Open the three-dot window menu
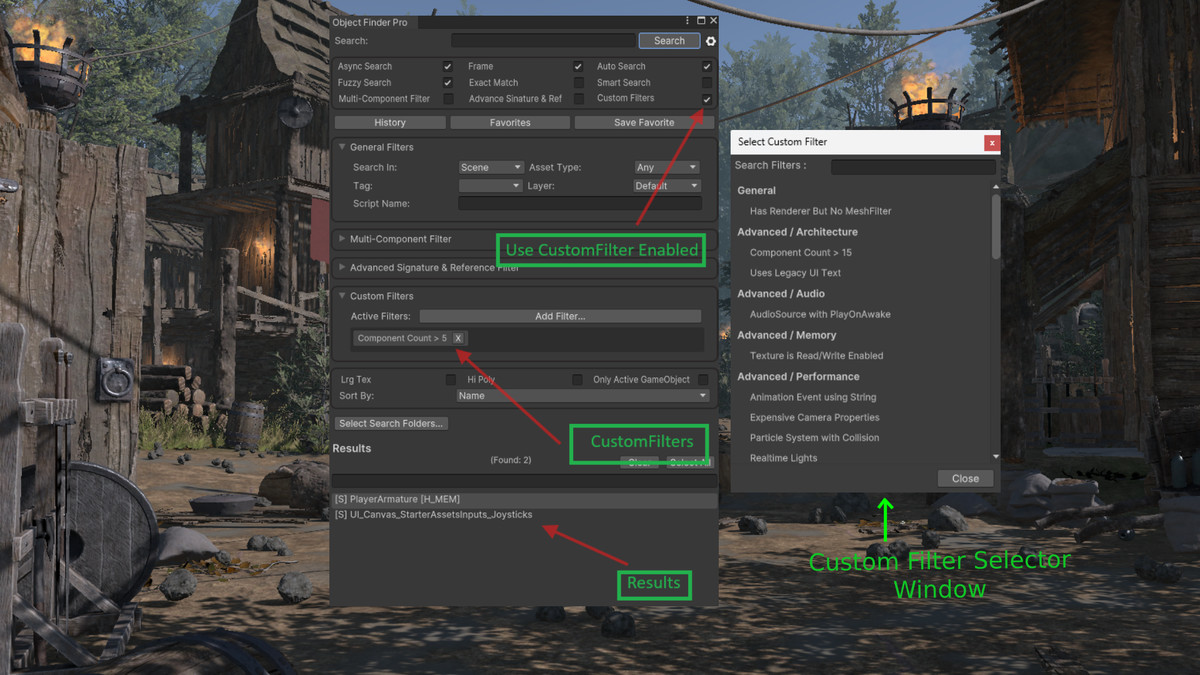 coord(687,20)
